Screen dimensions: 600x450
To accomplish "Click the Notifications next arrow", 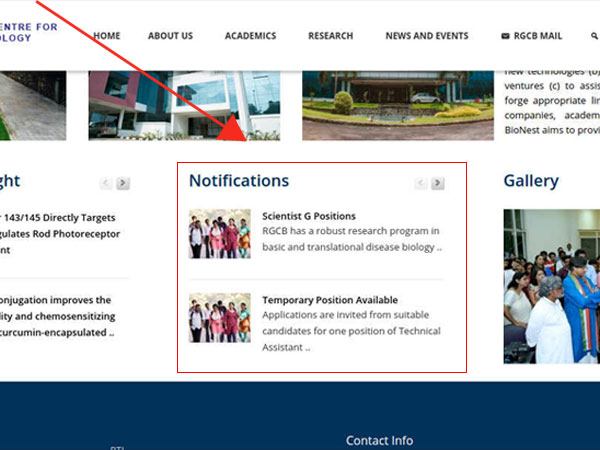I will 438,183.
